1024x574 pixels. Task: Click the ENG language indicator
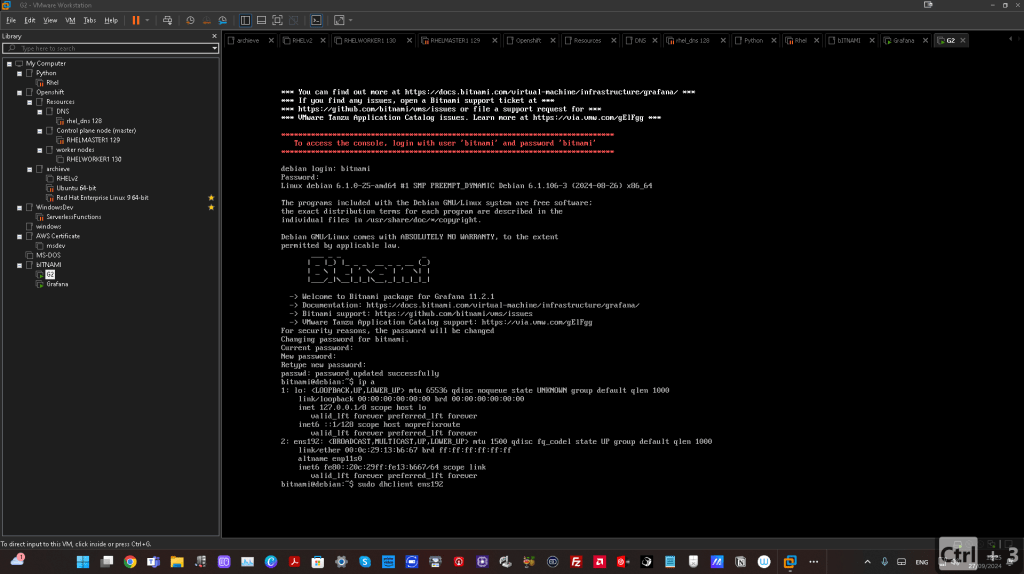921,562
